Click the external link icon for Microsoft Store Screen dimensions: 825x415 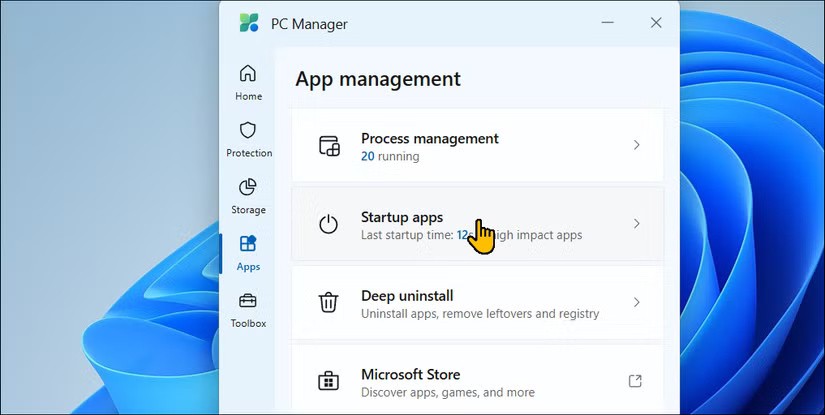coord(635,381)
